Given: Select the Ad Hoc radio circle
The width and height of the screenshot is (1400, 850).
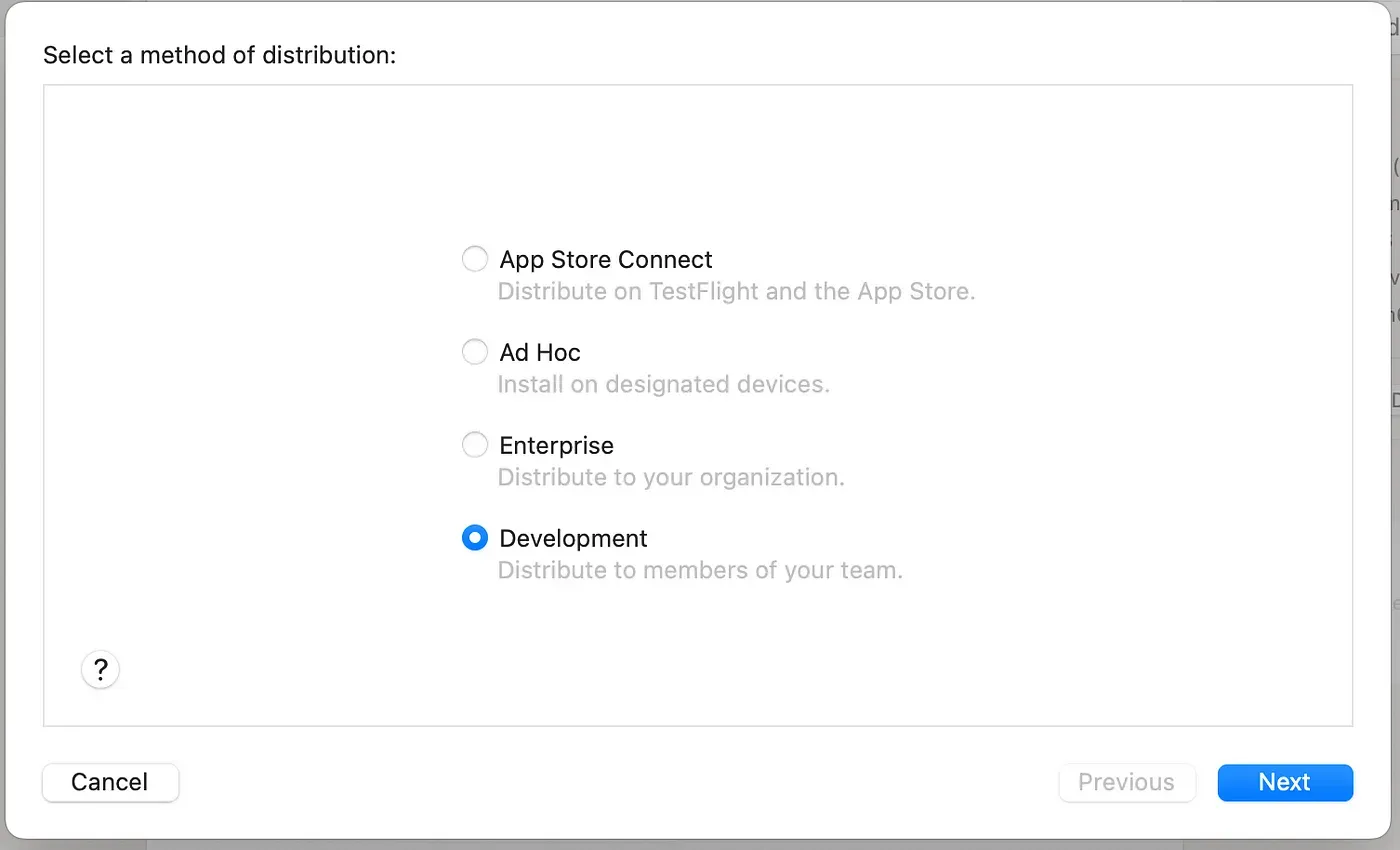Looking at the screenshot, I should (475, 352).
